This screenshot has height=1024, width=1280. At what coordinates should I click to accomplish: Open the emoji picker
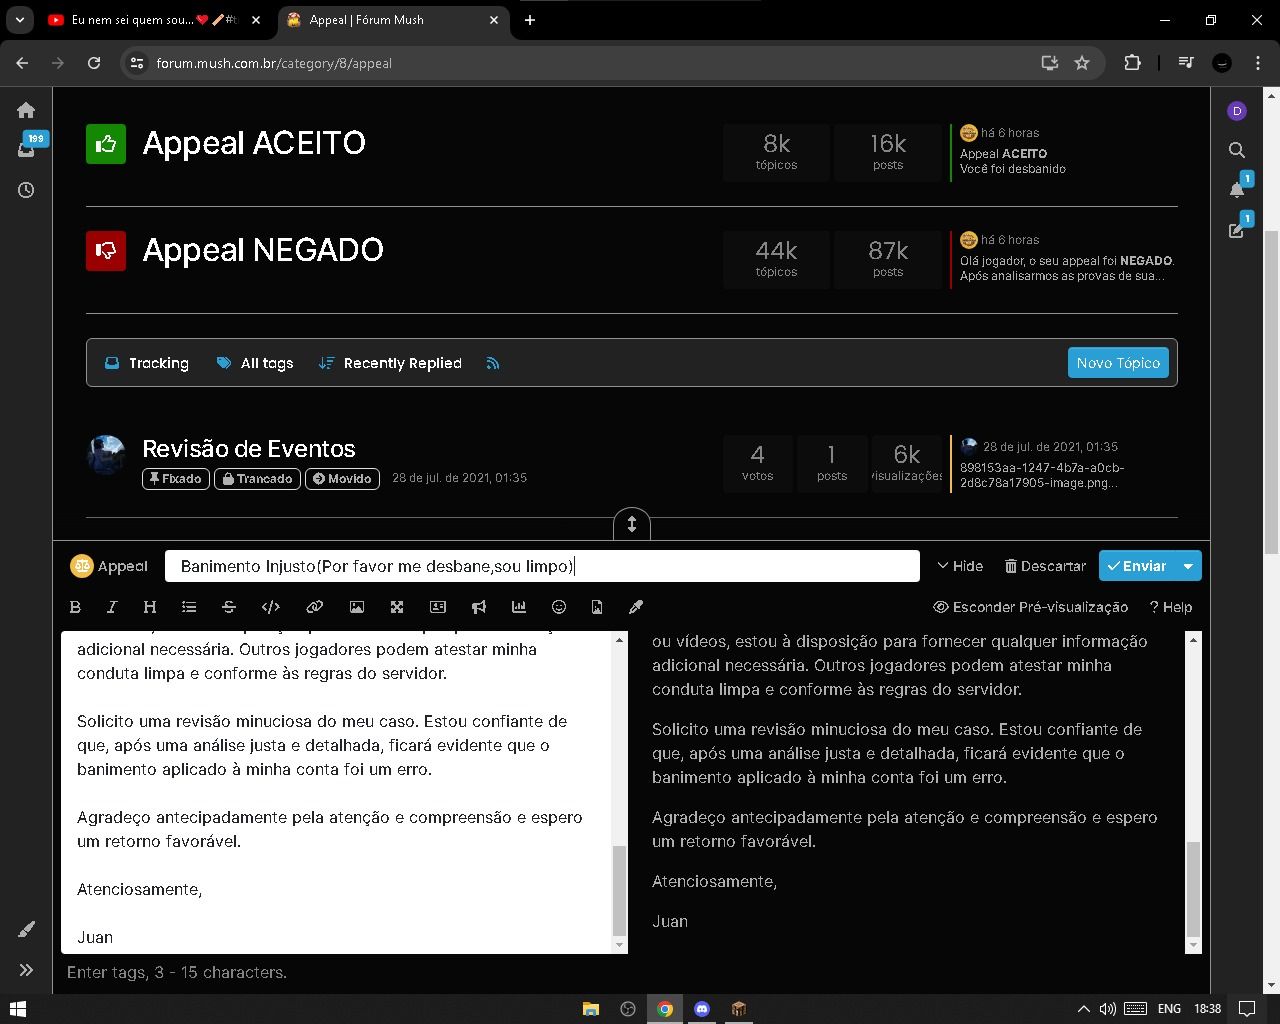pyautogui.click(x=559, y=607)
